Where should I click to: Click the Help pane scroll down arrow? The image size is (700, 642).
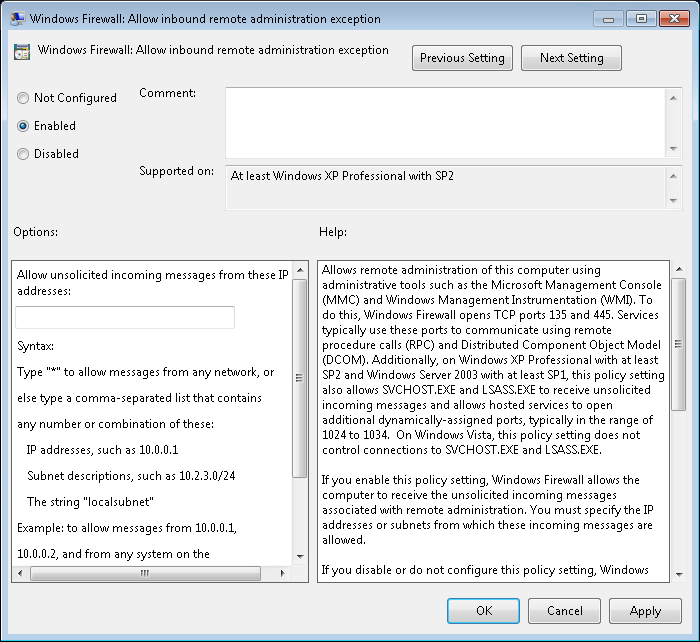click(679, 575)
